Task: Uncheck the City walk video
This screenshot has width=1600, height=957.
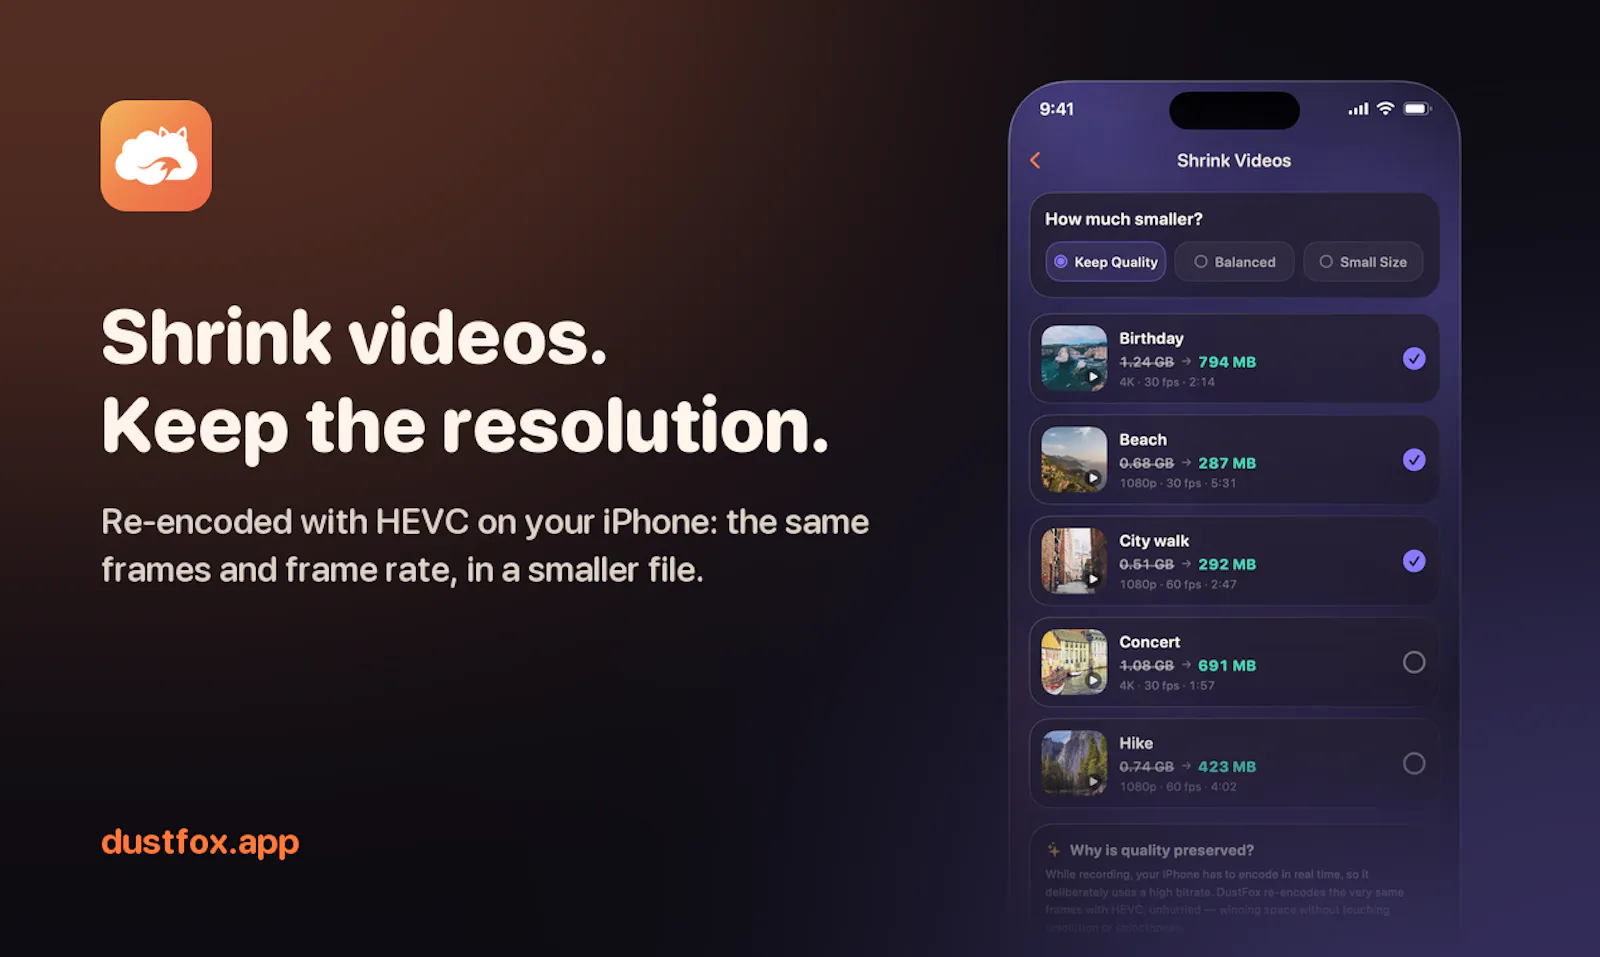Action: pos(1414,561)
